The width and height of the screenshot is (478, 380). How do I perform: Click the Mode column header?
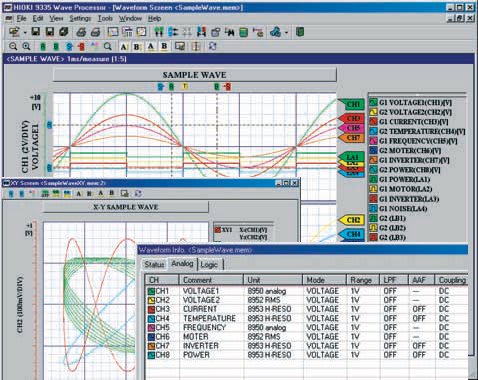point(325,280)
